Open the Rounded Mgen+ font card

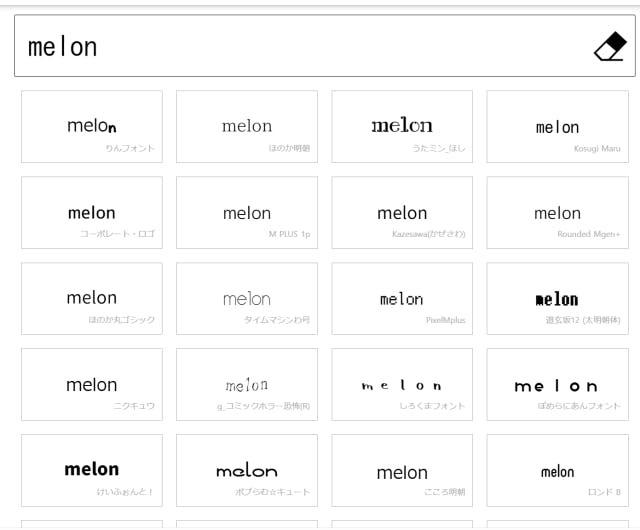click(557, 213)
